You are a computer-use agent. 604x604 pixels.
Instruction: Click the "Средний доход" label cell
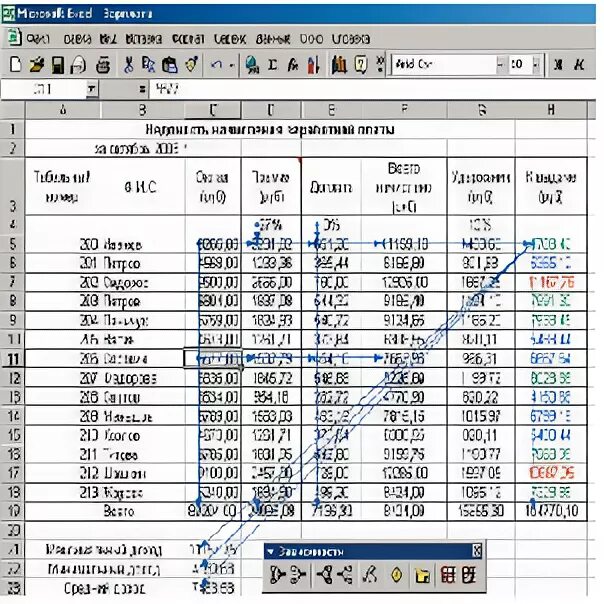point(104,588)
